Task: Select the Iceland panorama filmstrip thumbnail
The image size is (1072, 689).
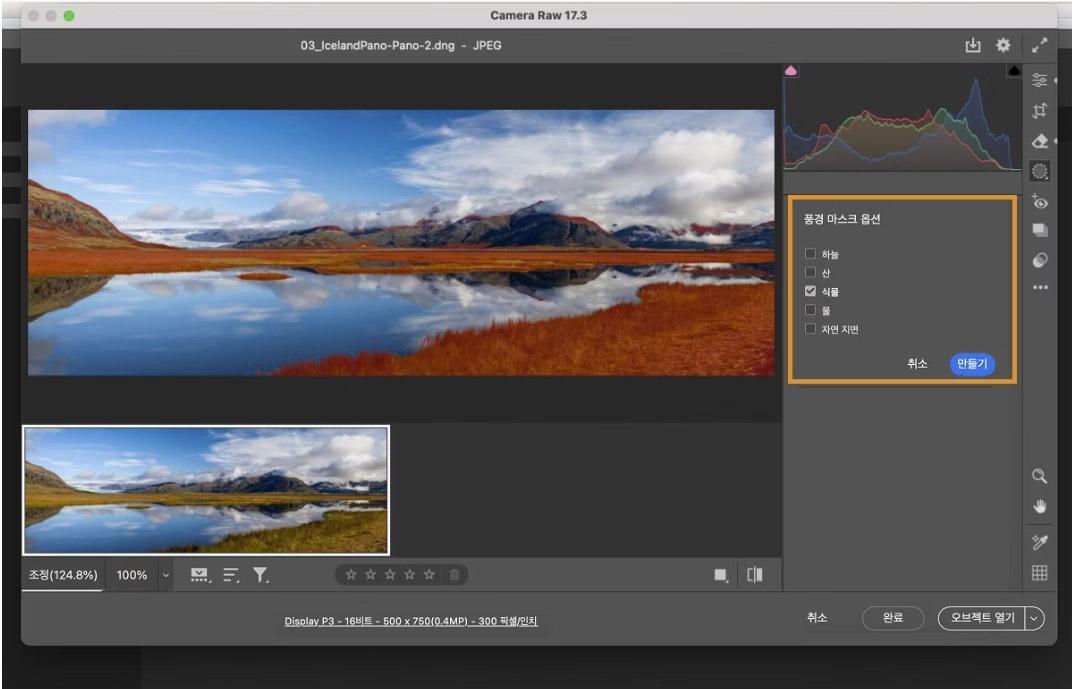Action: click(206, 490)
